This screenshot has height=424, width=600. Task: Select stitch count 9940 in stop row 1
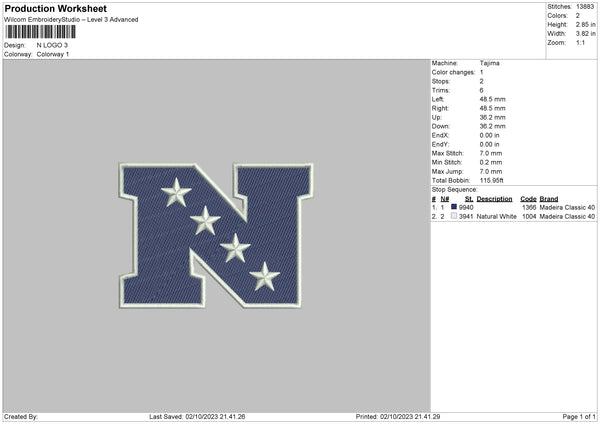coord(466,207)
